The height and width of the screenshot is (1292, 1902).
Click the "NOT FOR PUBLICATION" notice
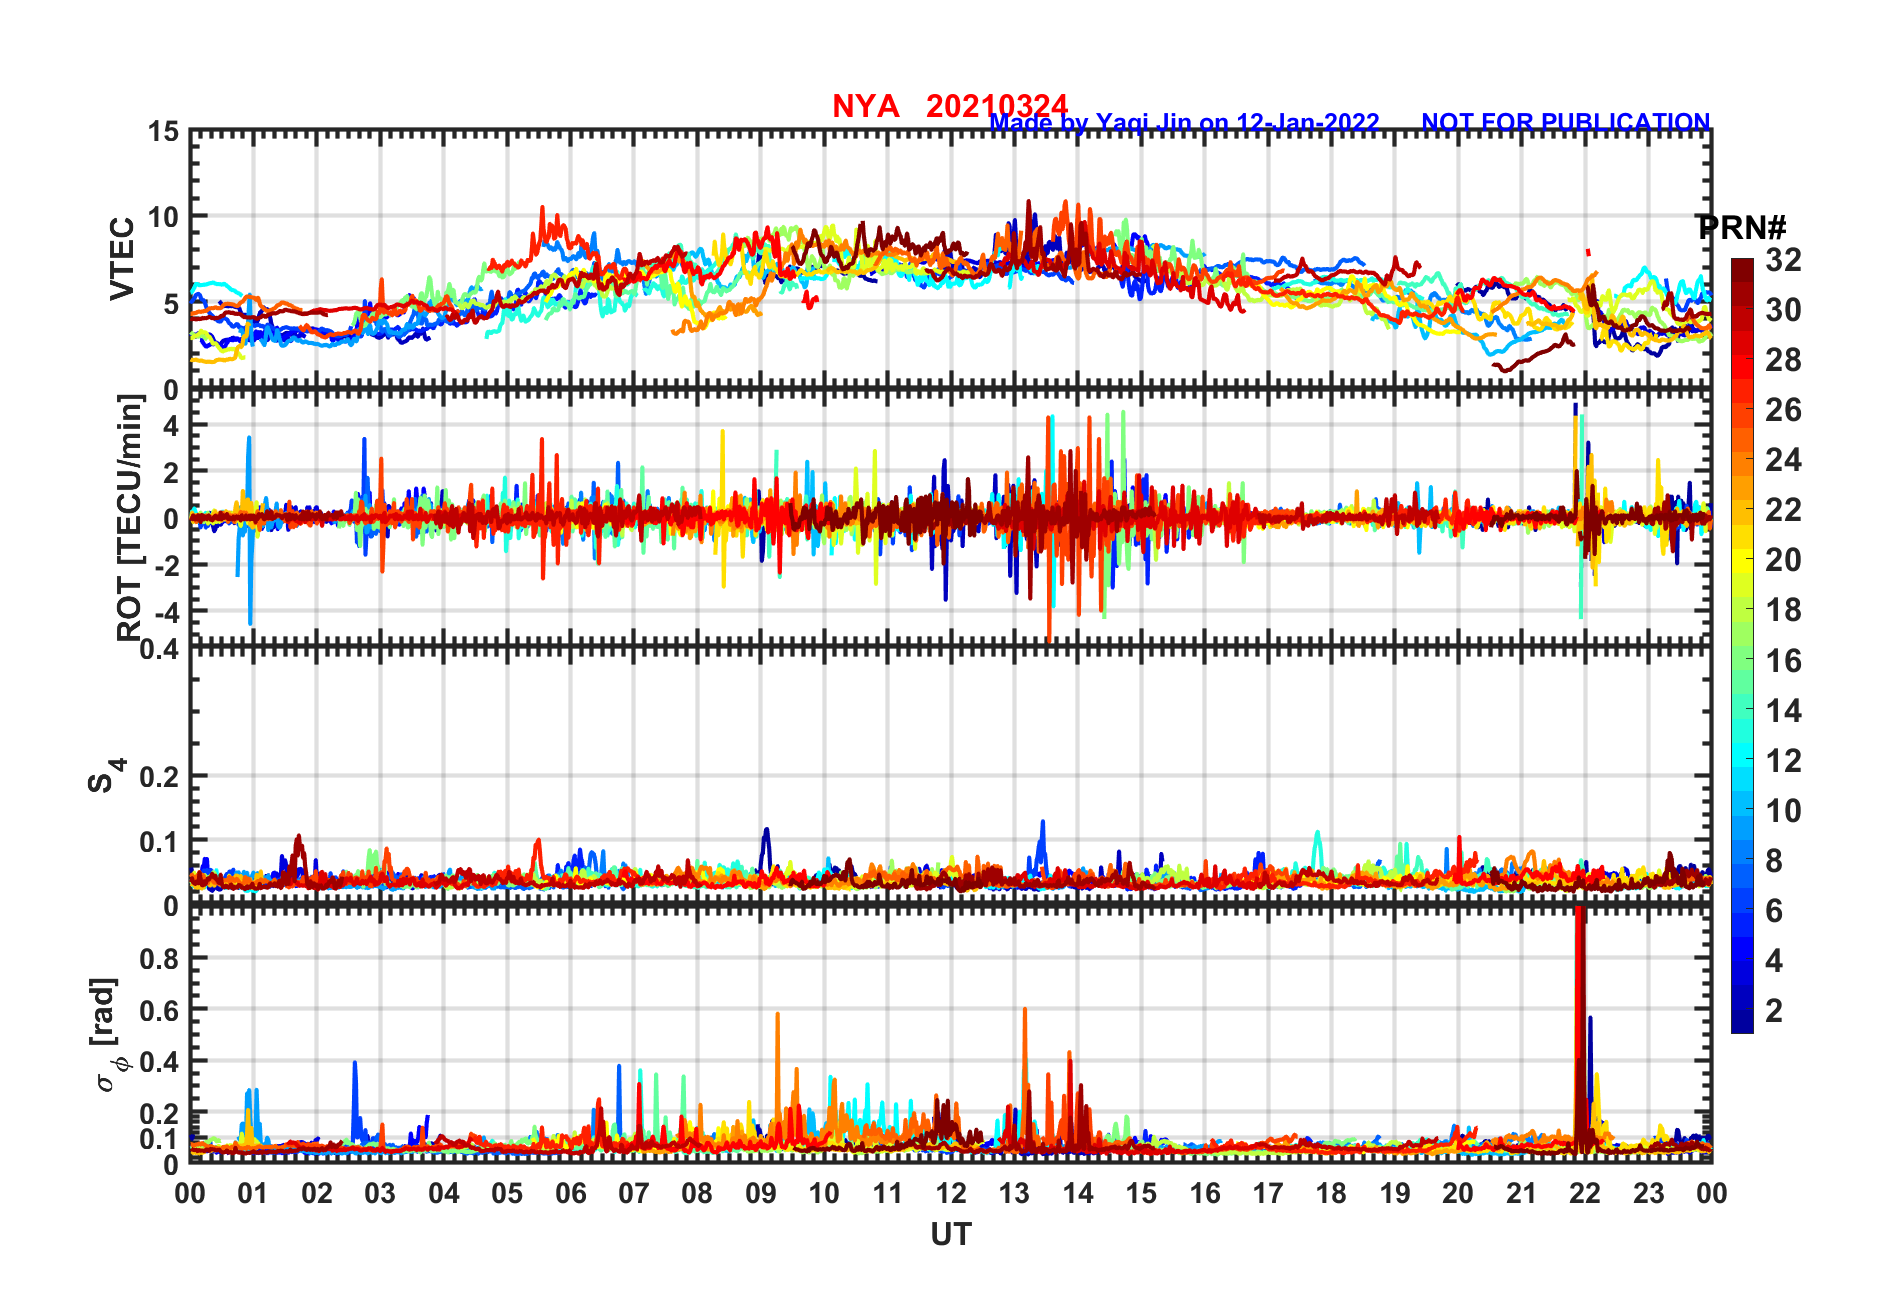click(1566, 122)
